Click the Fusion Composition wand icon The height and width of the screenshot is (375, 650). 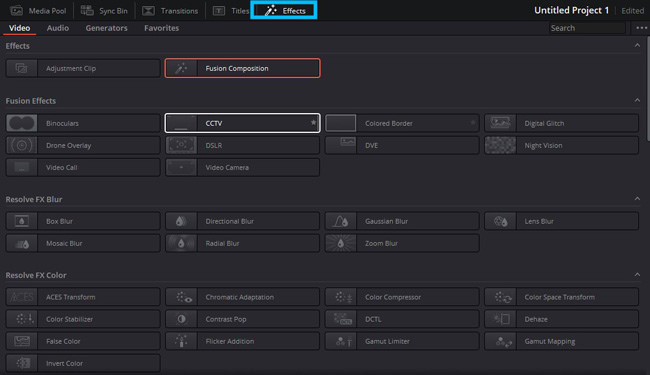pos(181,68)
